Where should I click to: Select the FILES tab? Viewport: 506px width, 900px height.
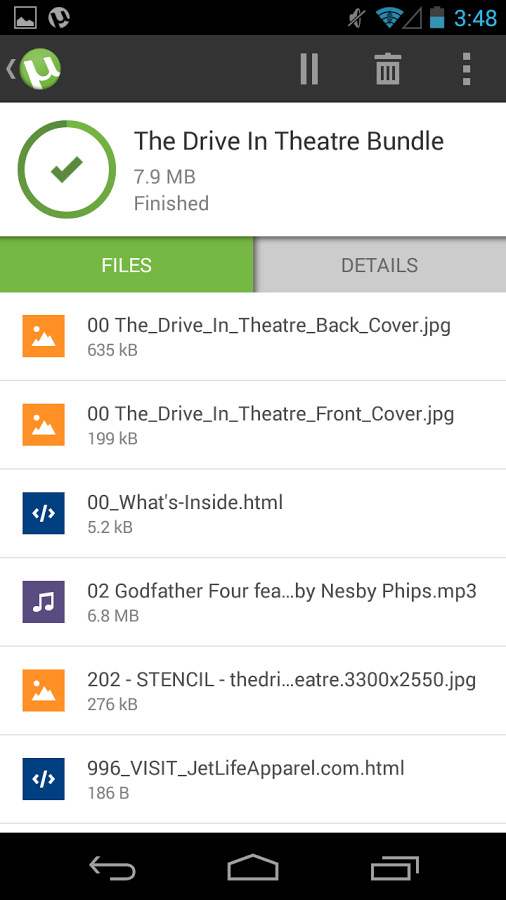[x=126, y=265]
